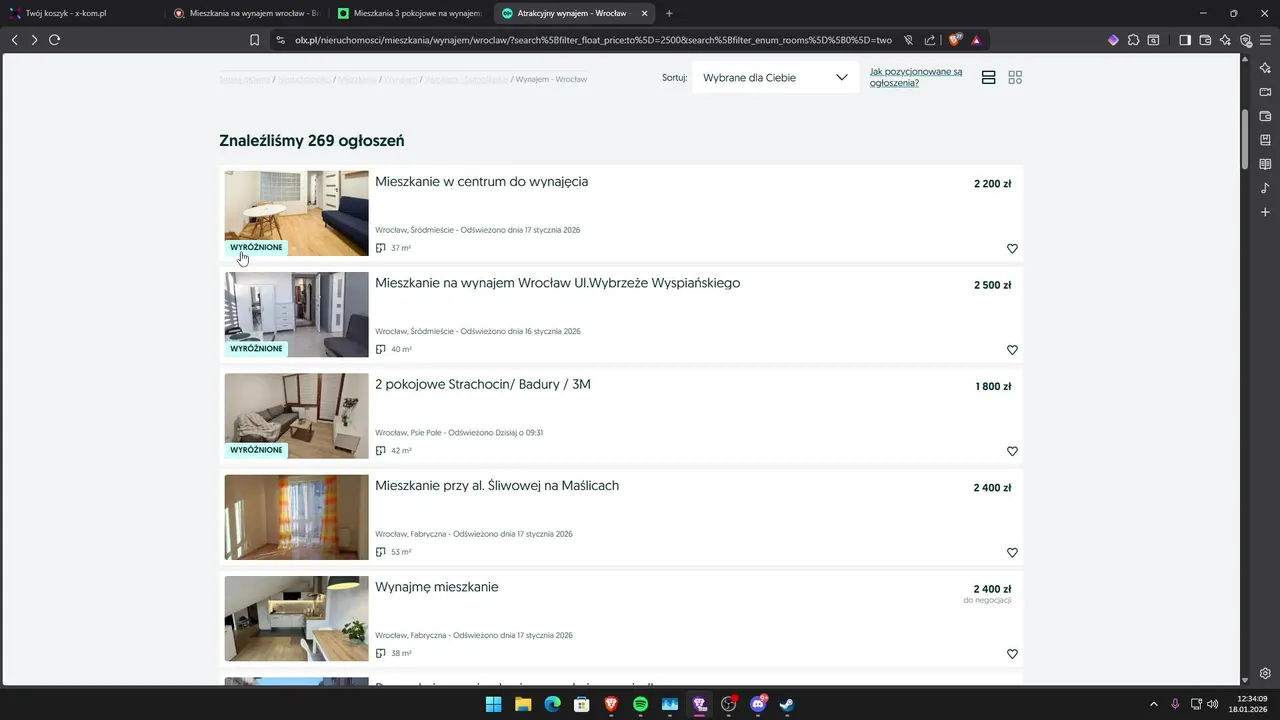
Task: Bookmark this page via address bar icon
Action: pyautogui.click(x=254, y=40)
